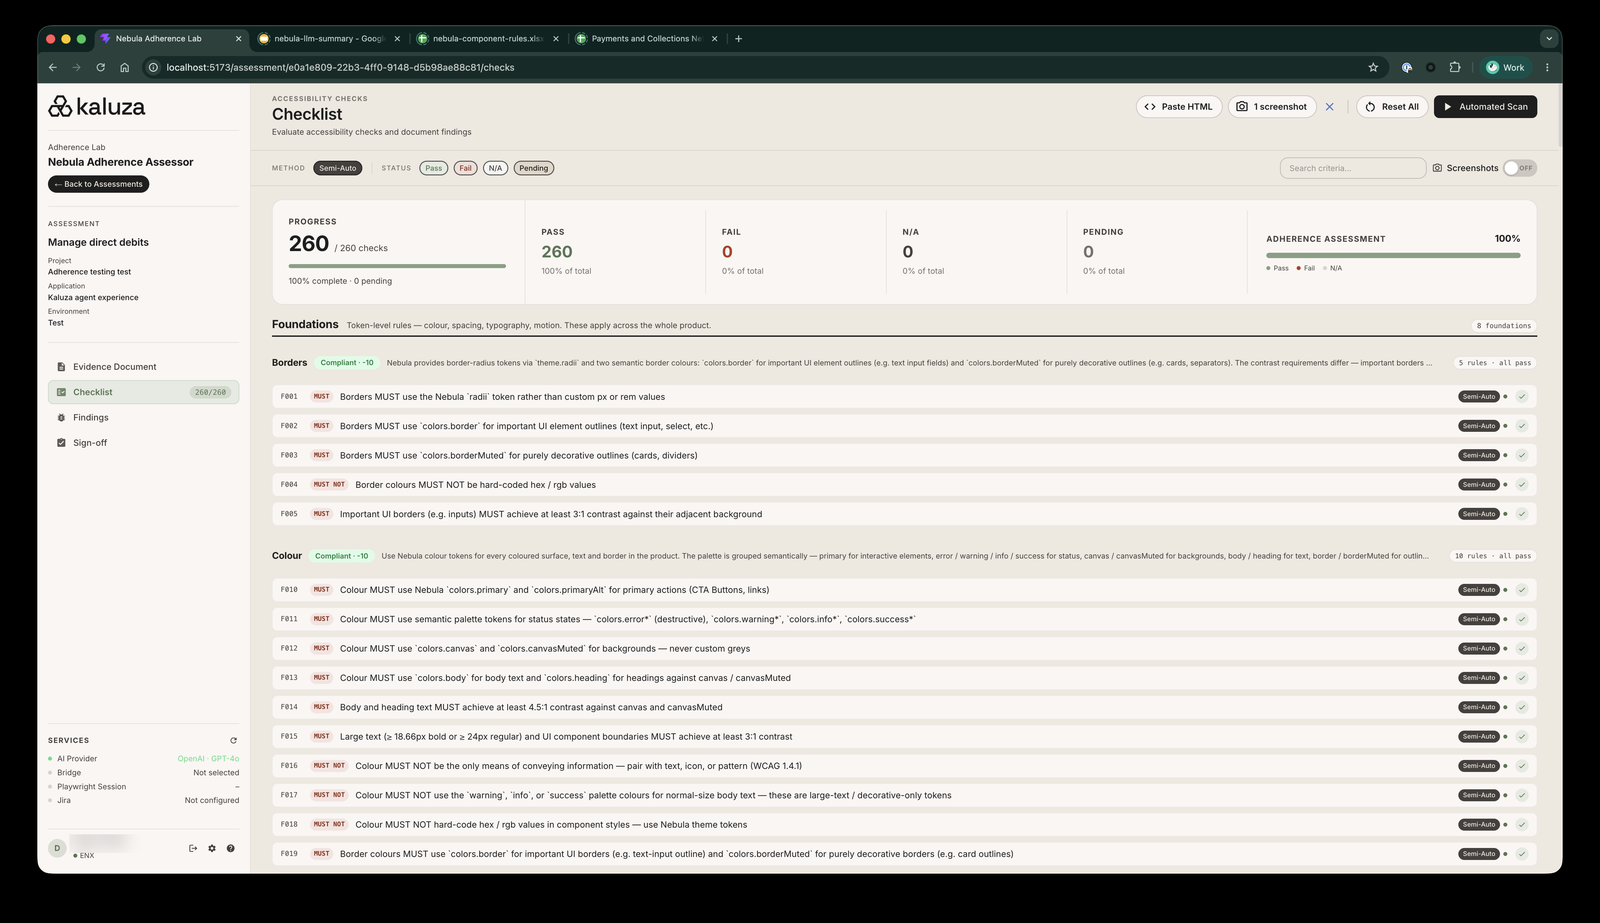Open Evidence Document in the sidebar

tap(143, 367)
